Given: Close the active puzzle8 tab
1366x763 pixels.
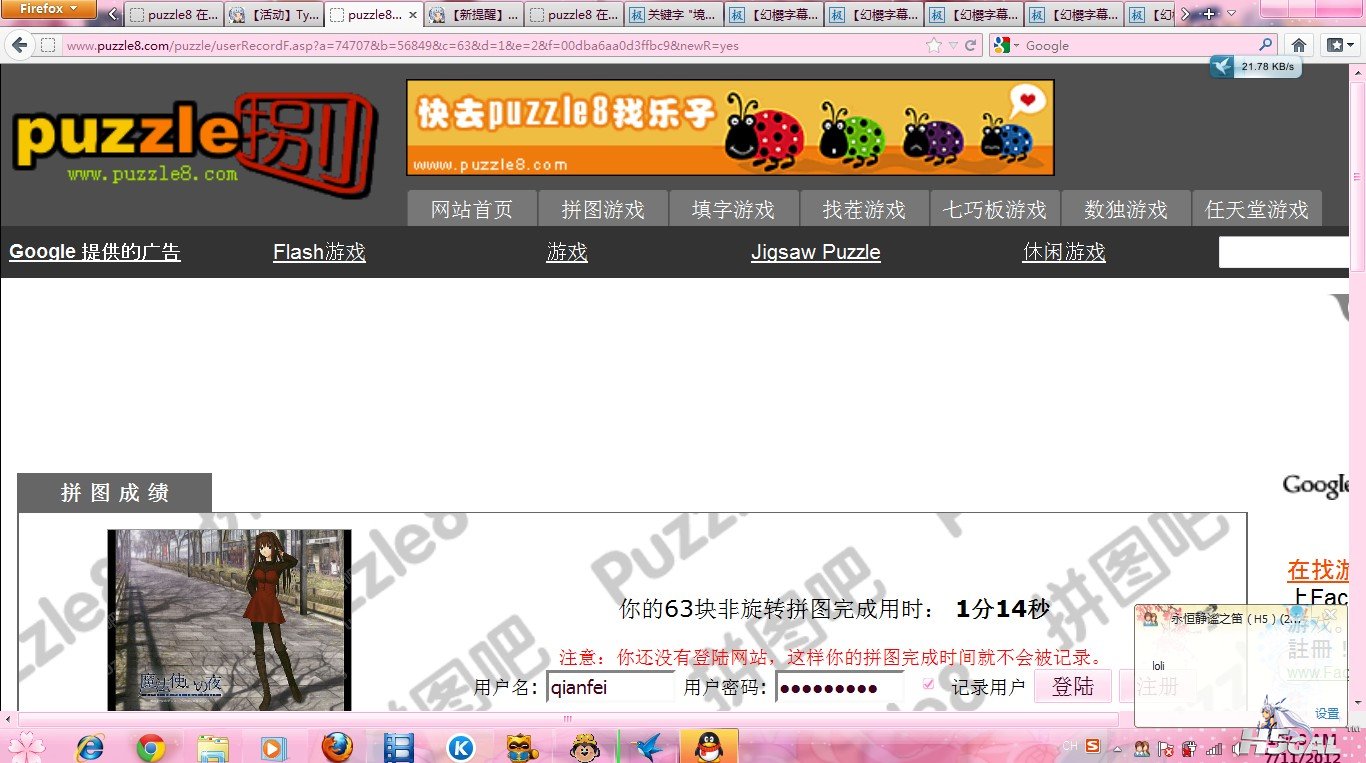Looking at the screenshot, I should [x=413, y=15].
